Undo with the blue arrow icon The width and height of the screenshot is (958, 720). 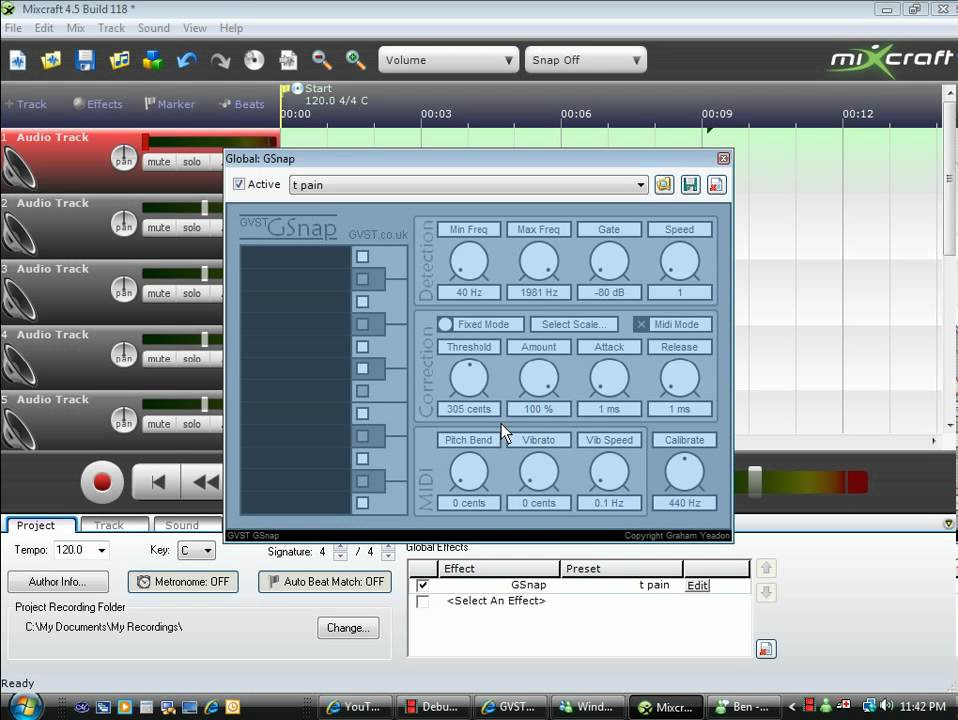coord(187,61)
